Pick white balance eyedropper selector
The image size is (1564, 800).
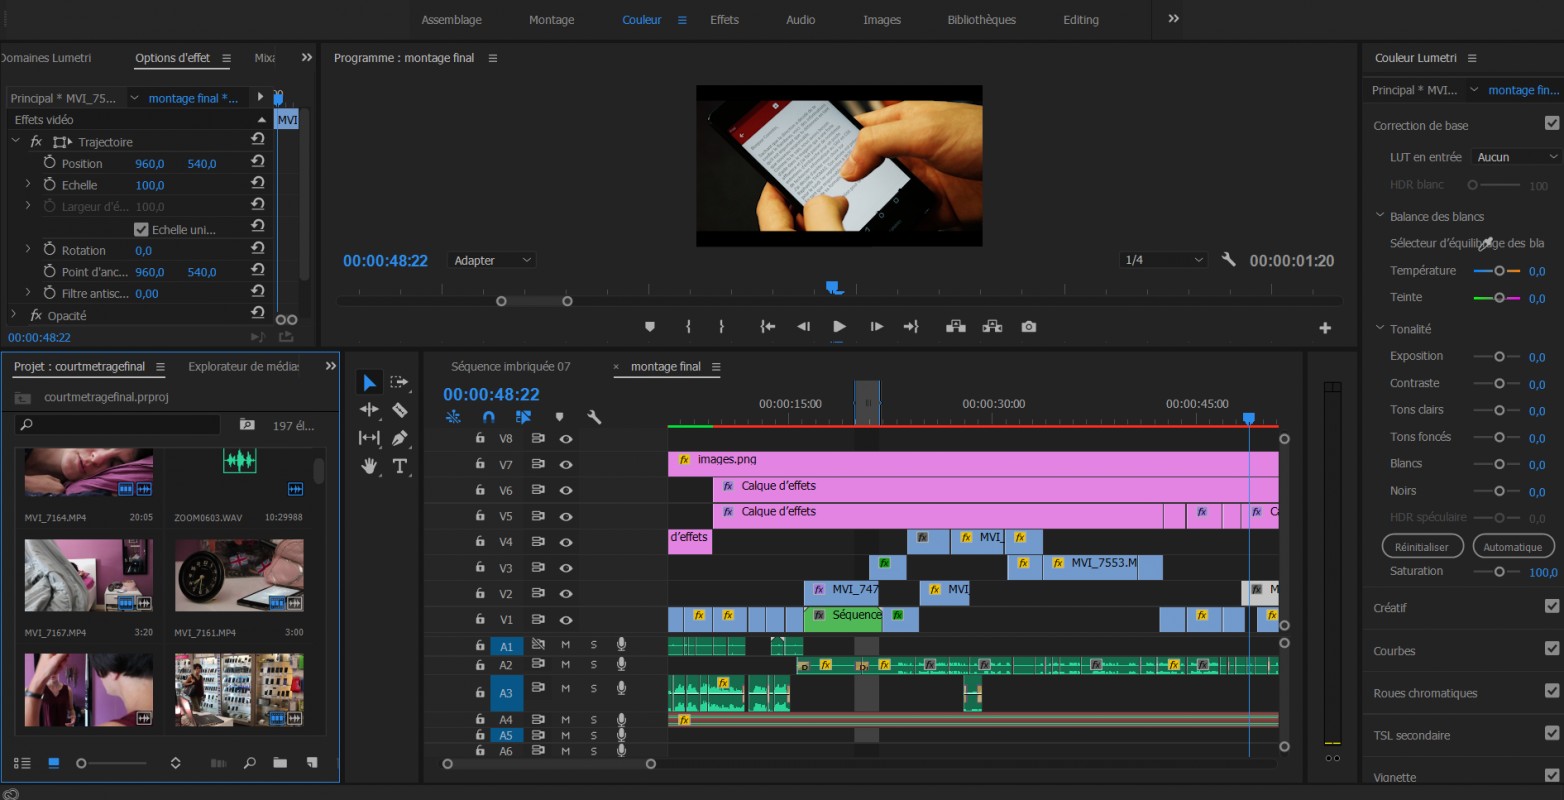[x=1486, y=243]
